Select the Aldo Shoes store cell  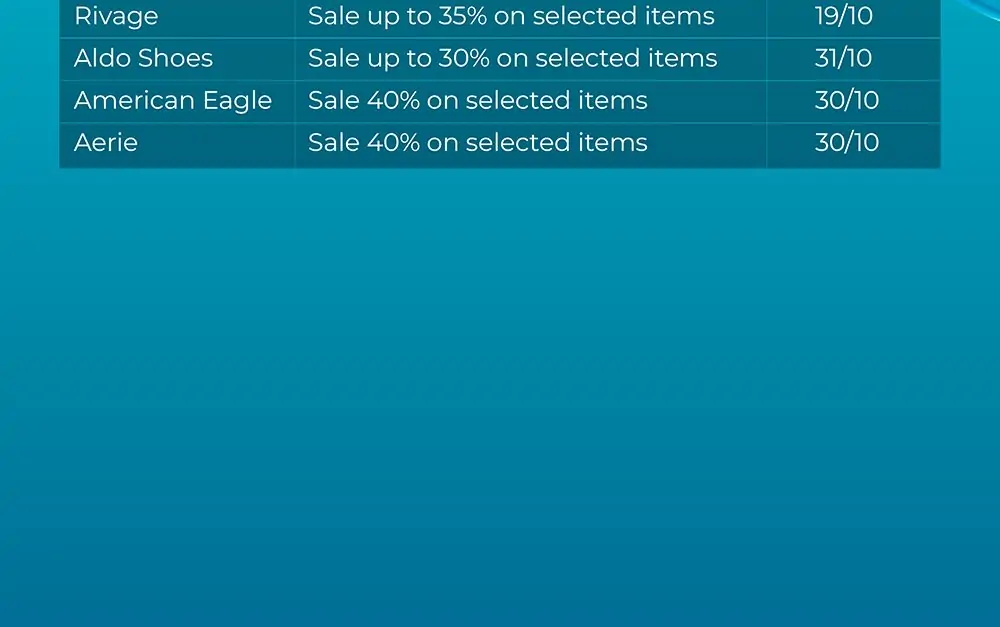click(x=177, y=59)
